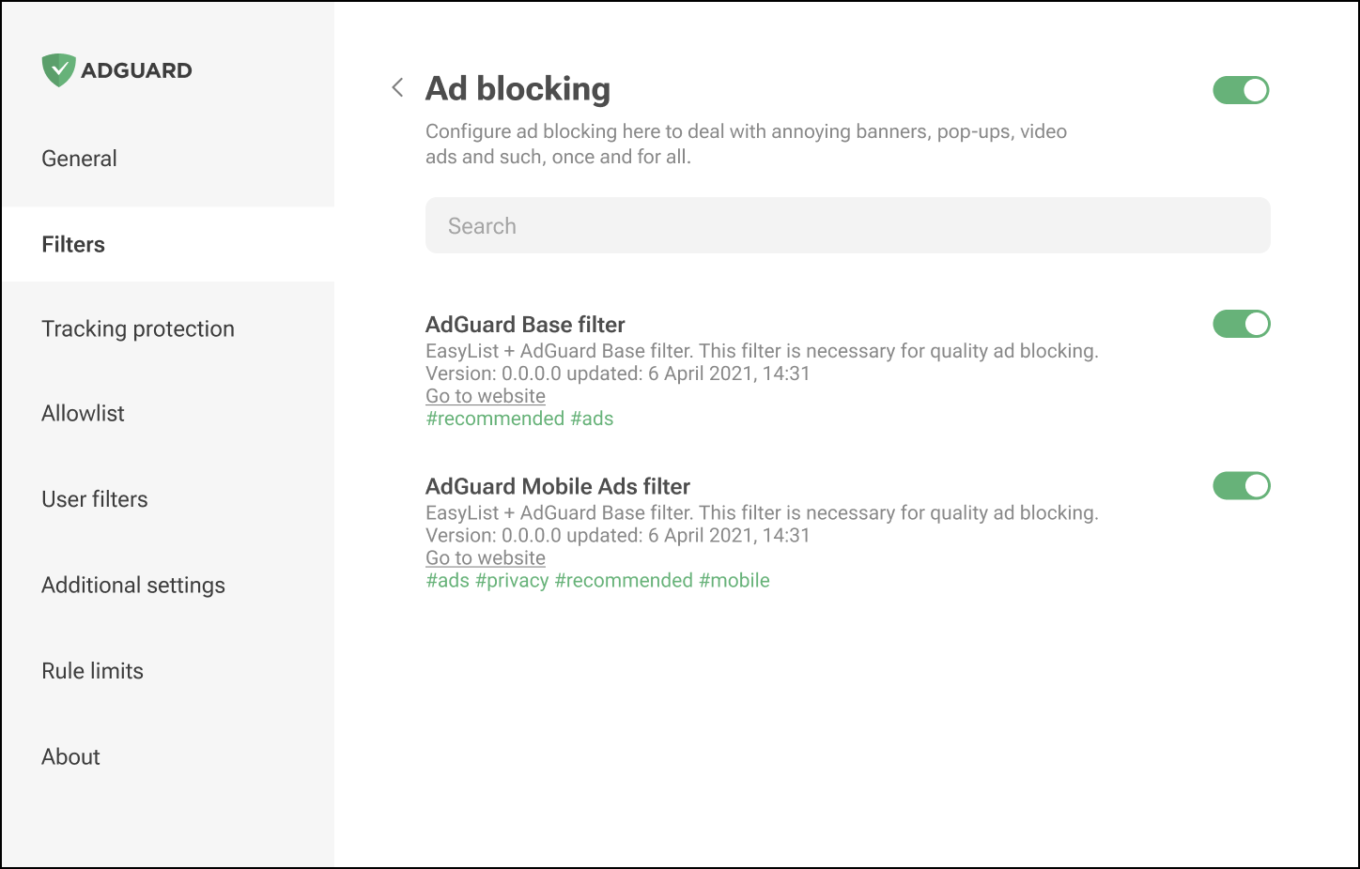
Task: Open Tracking protection in the sidebar
Action: point(138,329)
